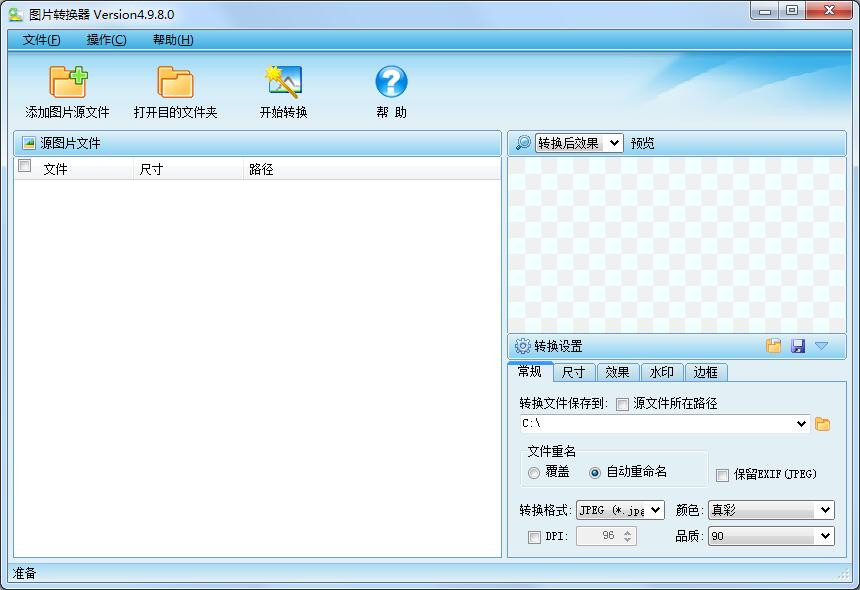
Task: Switch to the 边框 tab
Action: point(705,372)
